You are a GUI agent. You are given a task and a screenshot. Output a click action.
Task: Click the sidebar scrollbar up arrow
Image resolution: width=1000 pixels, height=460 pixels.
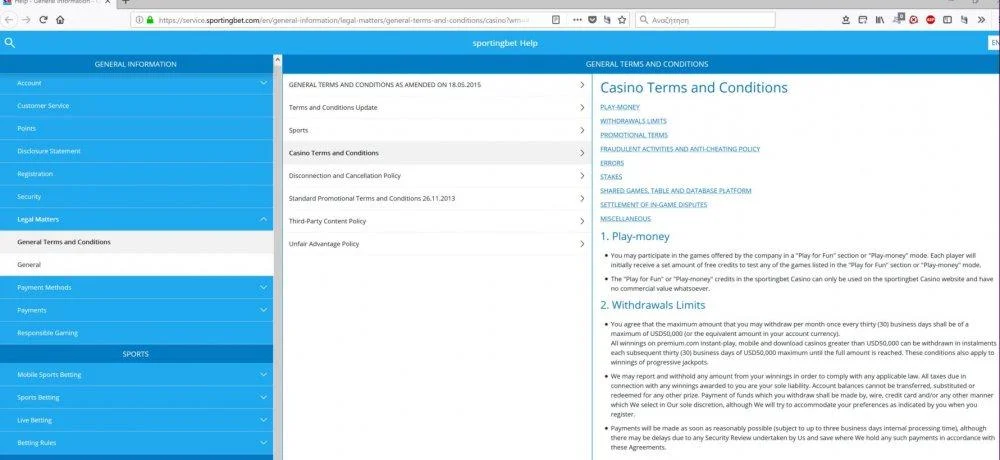click(277, 59)
